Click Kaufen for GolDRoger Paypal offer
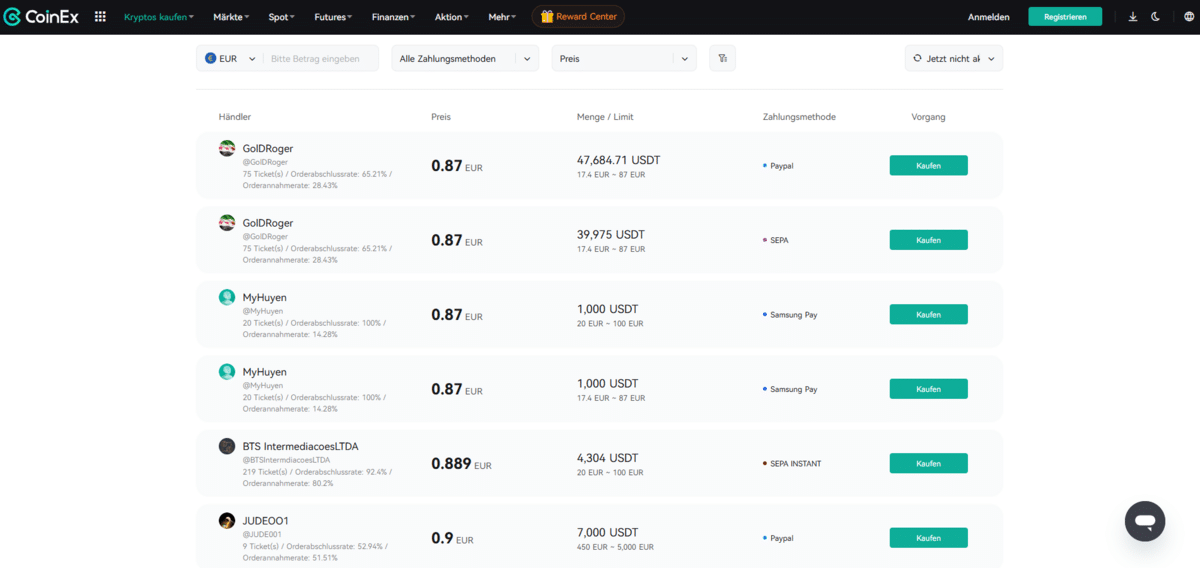The height and width of the screenshot is (568, 1200). pos(928,165)
